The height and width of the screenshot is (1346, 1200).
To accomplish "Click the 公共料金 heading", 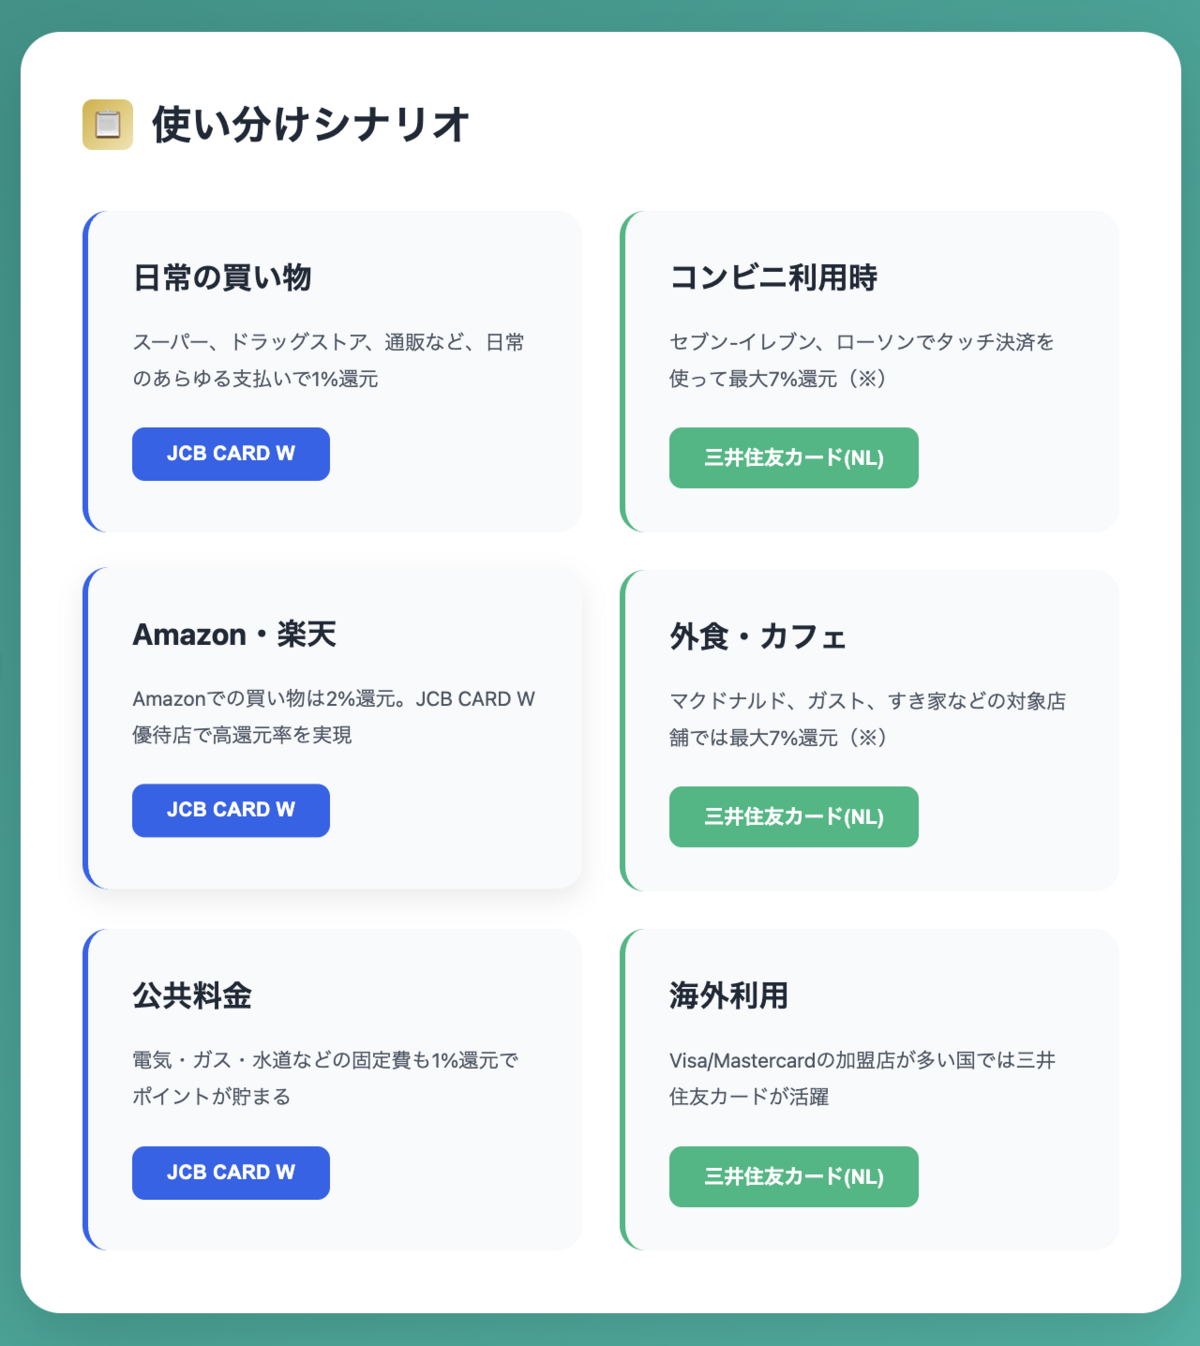I will (x=192, y=996).
